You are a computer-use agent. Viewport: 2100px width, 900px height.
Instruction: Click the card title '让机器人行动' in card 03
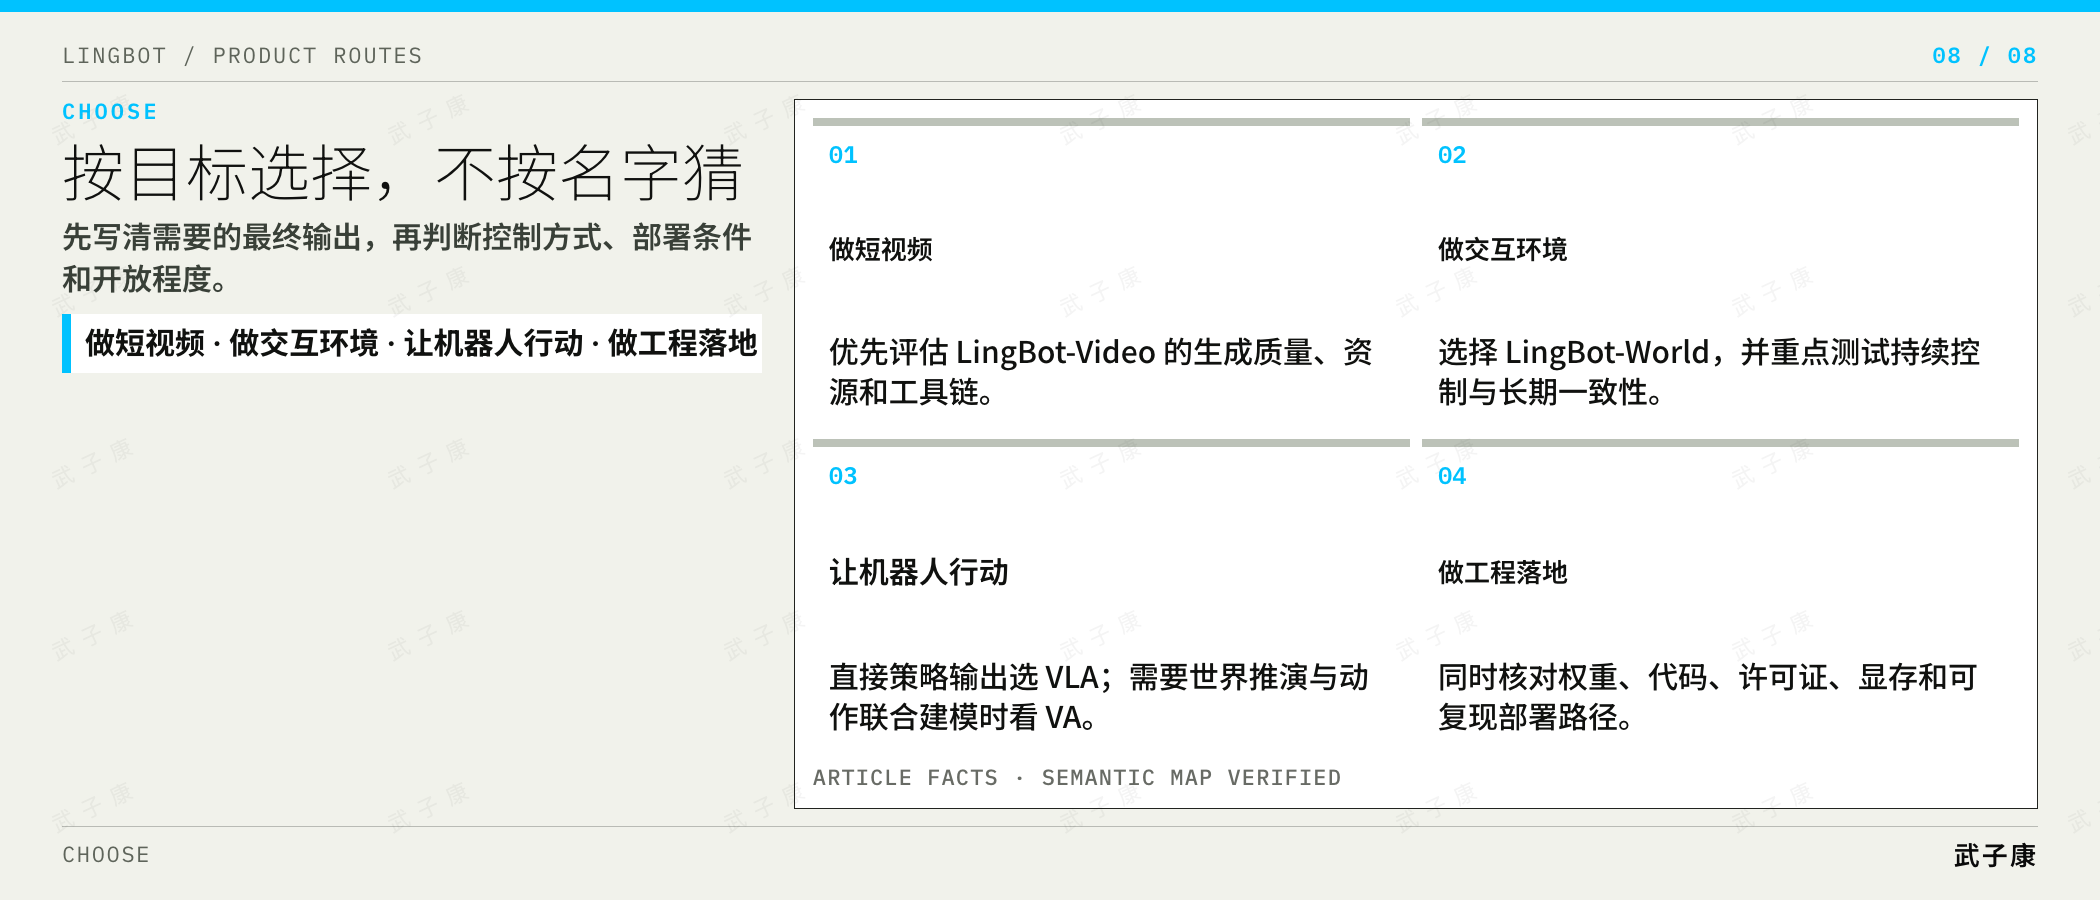(x=918, y=572)
